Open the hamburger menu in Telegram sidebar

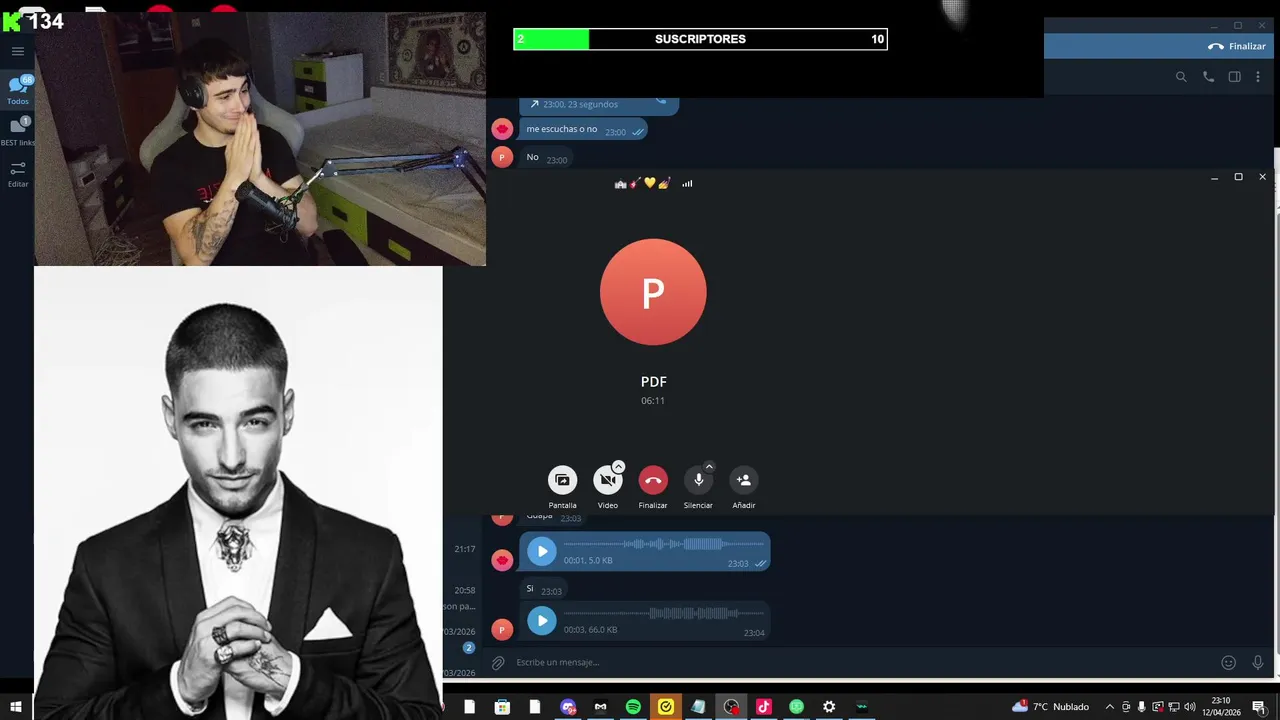pos(18,51)
